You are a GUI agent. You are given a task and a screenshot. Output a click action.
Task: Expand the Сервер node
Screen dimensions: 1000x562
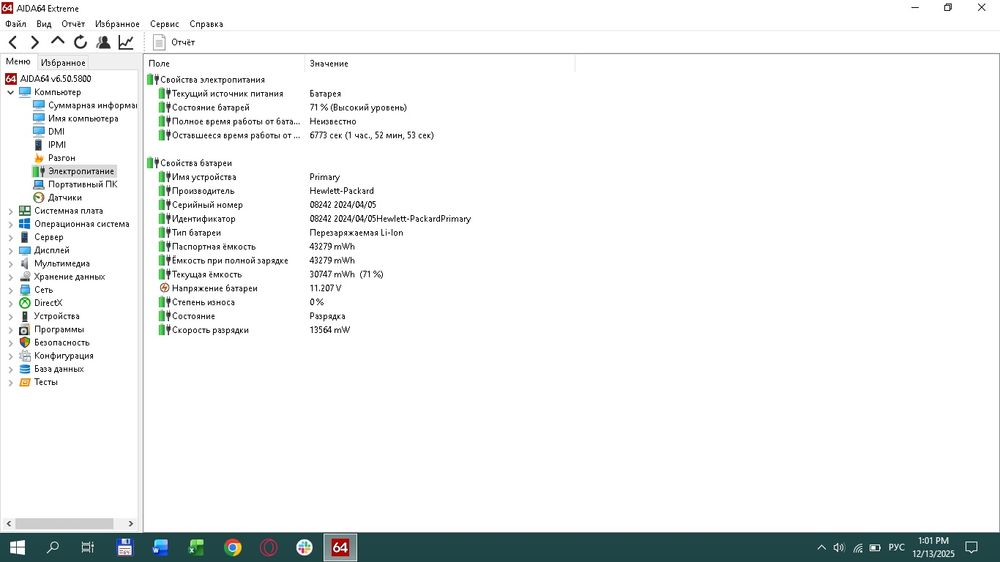[10, 237]
